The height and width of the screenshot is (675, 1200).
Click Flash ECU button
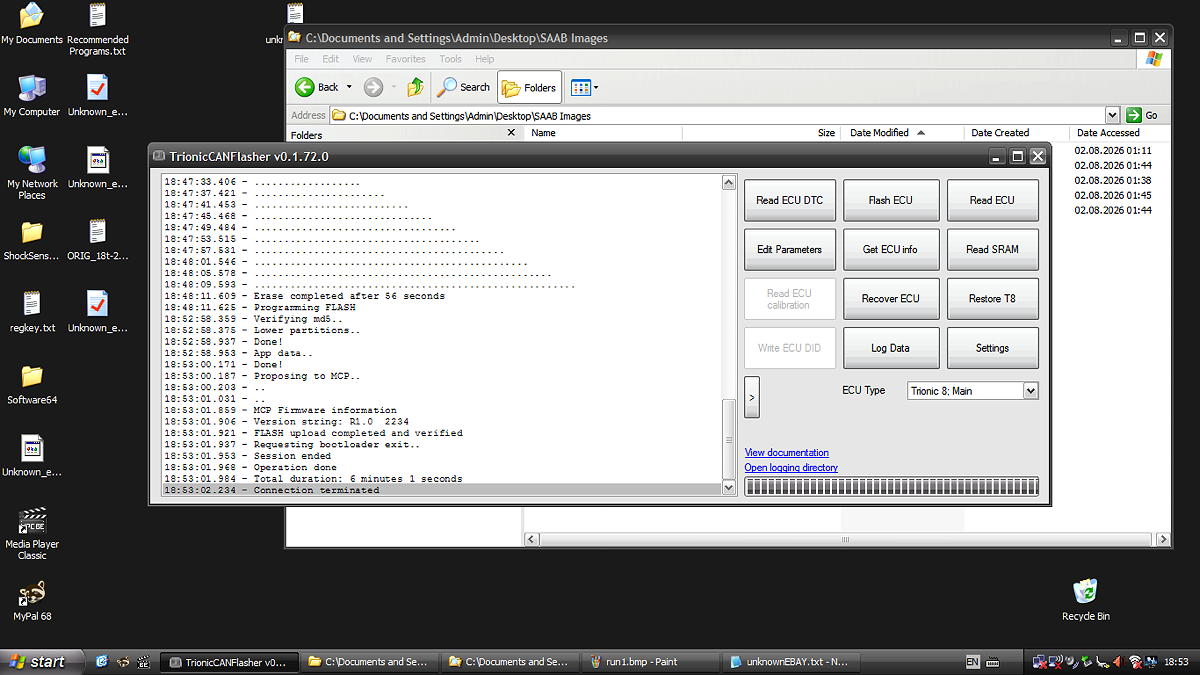[x=890, y=200]
